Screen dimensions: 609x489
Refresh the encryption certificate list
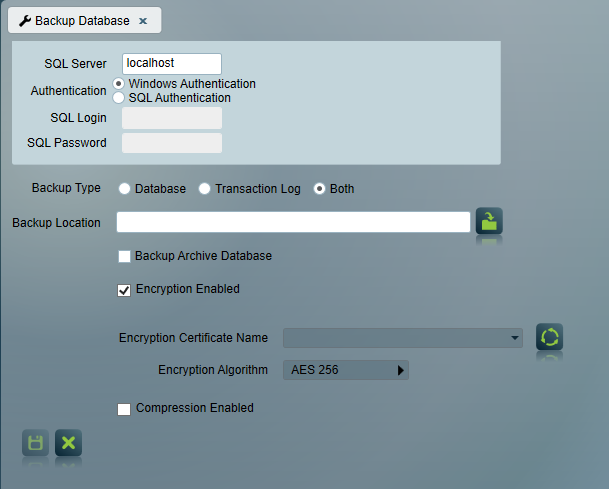(x=549, y=337)
